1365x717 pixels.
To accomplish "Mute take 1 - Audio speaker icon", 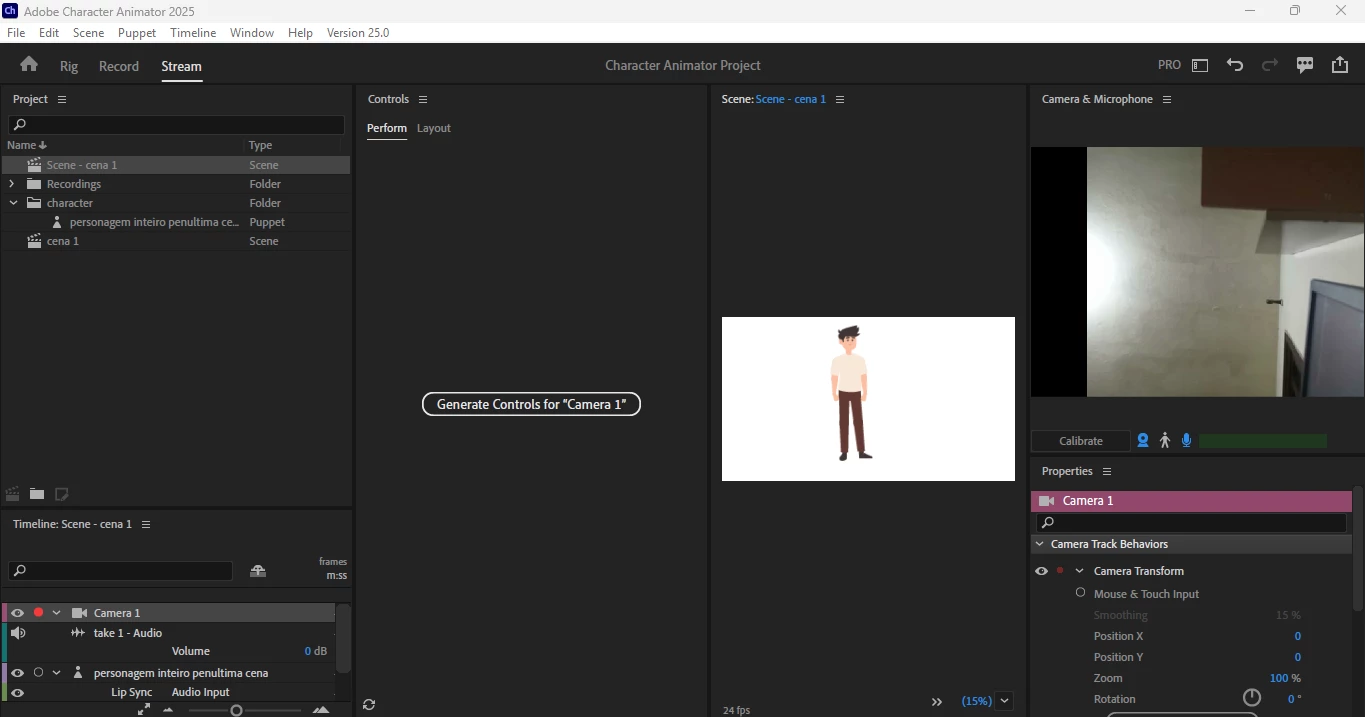I will [17, 633].
